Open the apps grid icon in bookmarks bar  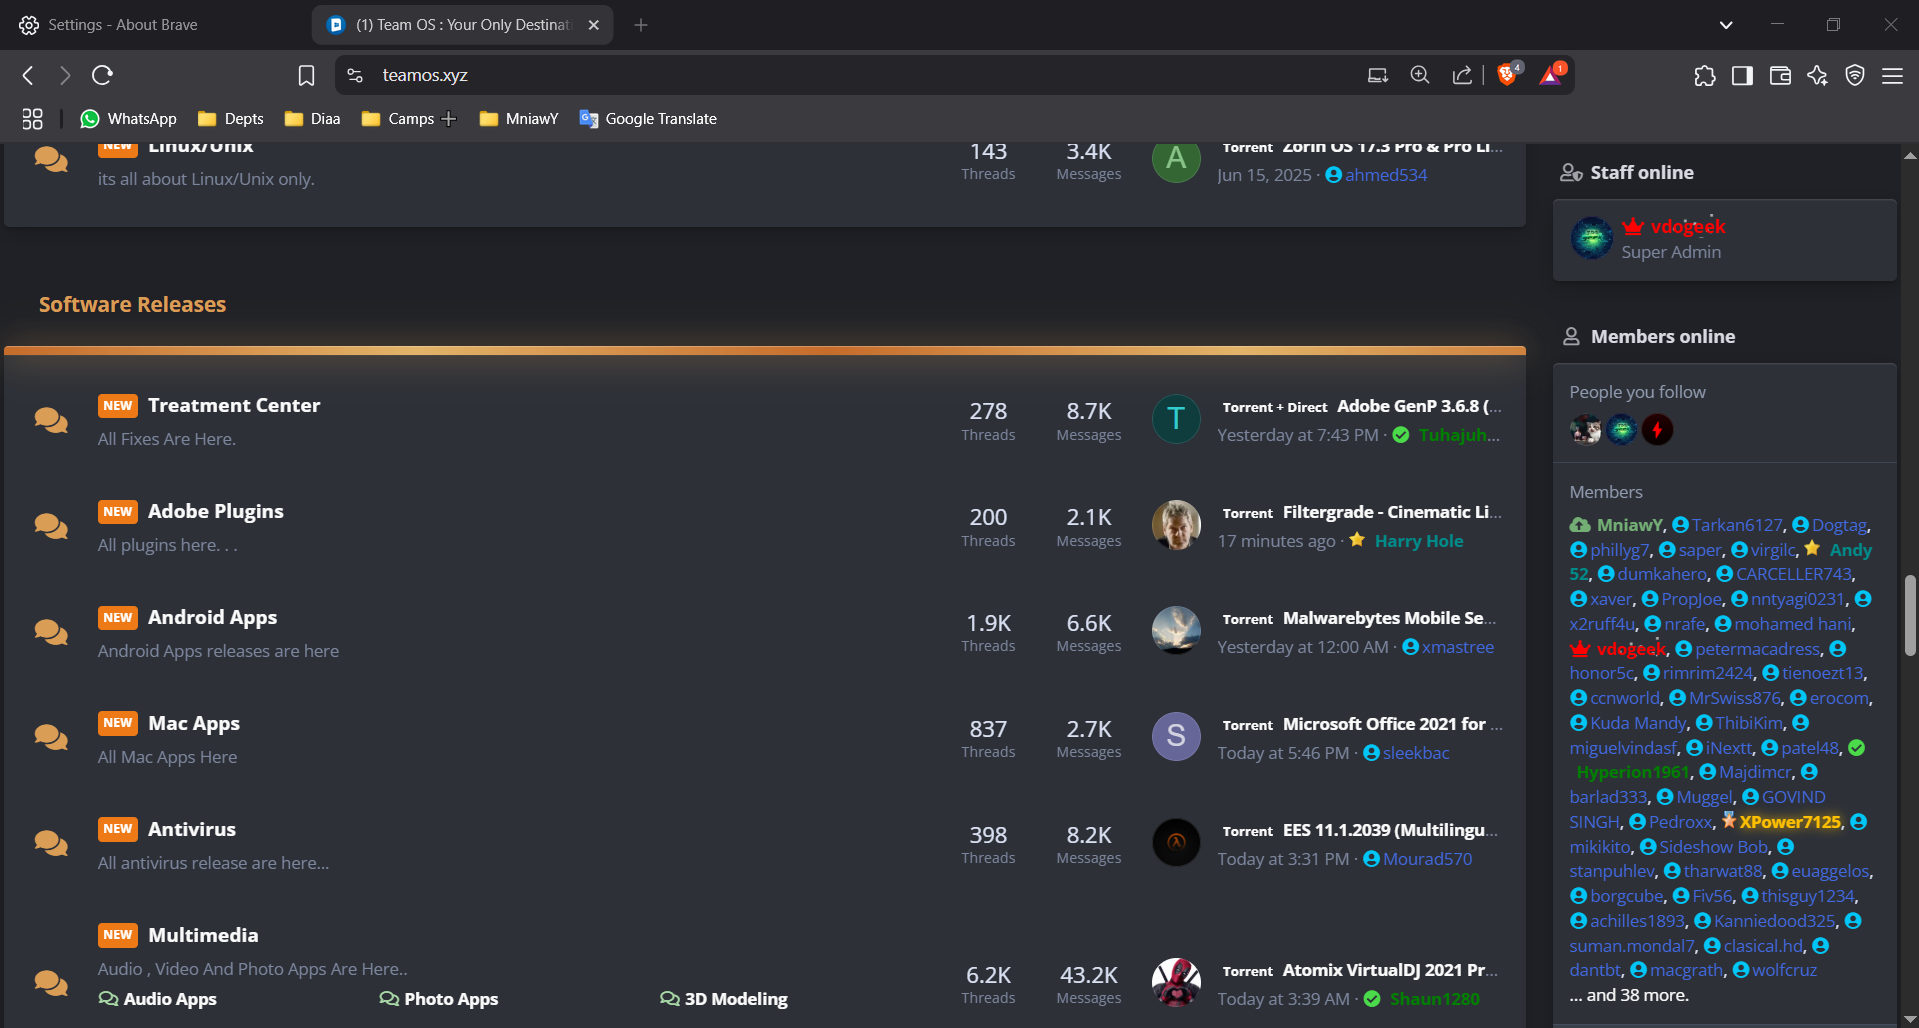click(32, 119)
